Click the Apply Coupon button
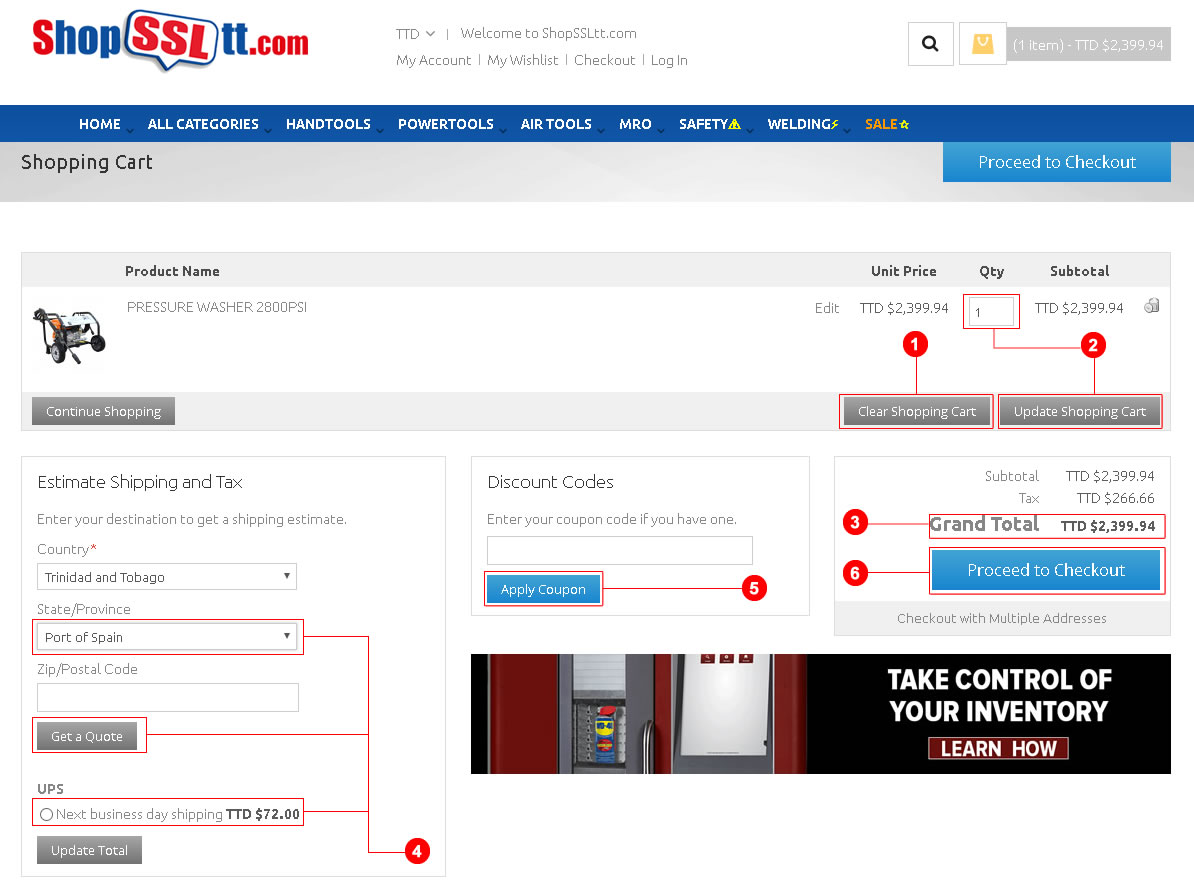The height and width of the screenshot is (889, 1194). [x=543, y=589]
